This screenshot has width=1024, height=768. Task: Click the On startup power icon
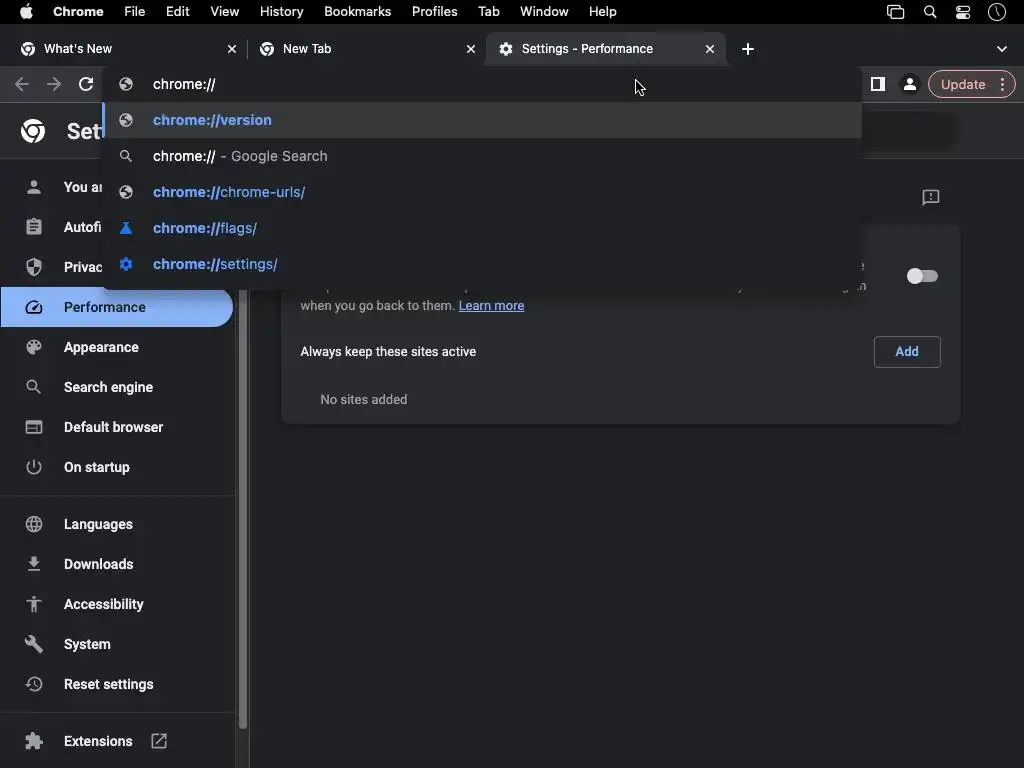[34, 467]
